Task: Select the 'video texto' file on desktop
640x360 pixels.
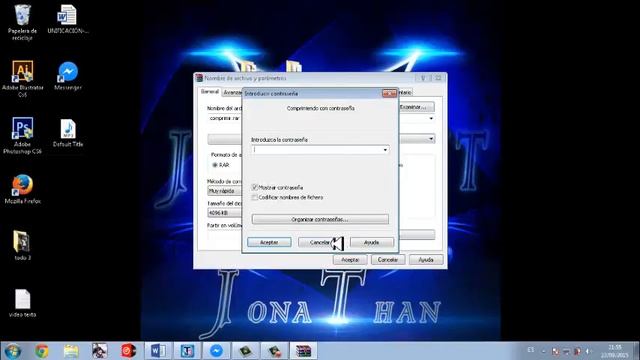Action: (x=22, y=303)
